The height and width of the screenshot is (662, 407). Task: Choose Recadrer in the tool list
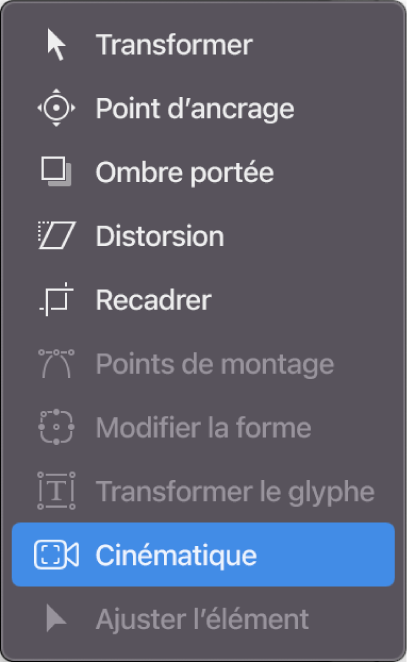click(154, 300)
